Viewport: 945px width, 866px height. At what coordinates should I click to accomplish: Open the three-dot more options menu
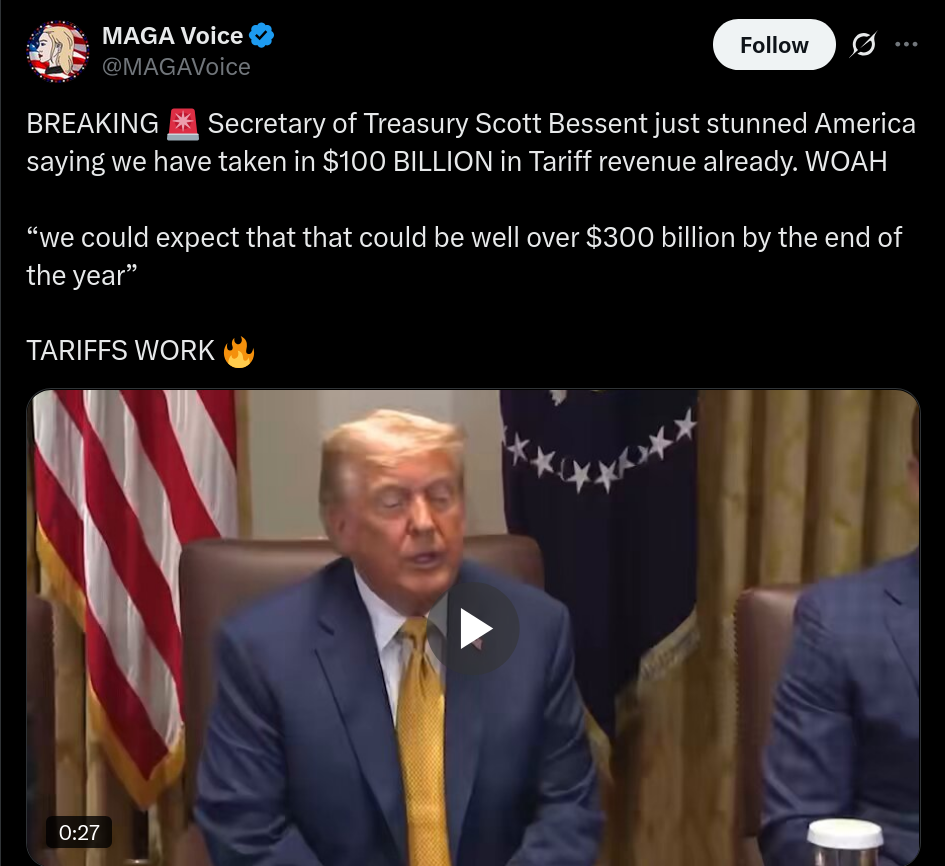906,44
